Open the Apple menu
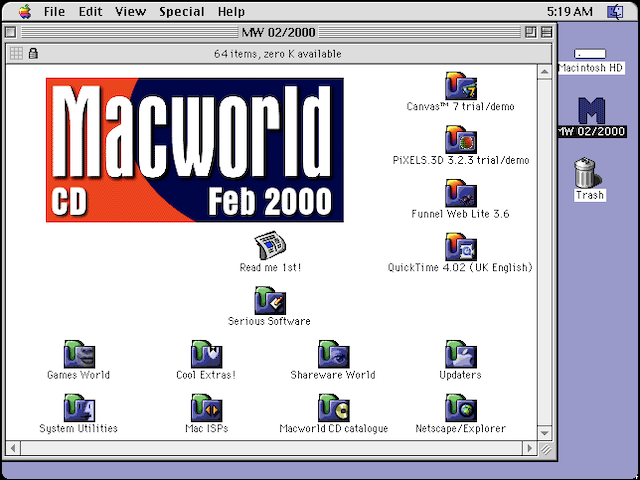This screenshot has width=640, height=480. (25, 11)
